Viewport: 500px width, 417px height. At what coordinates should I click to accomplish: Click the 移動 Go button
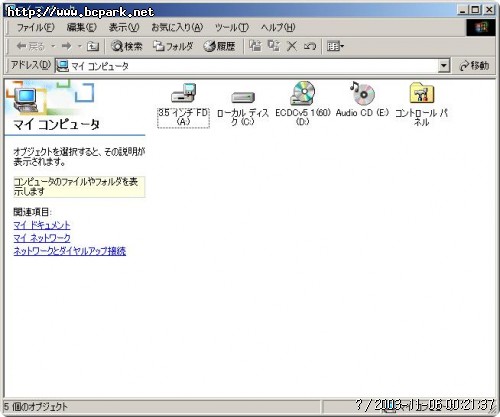[x=474, y=66]
